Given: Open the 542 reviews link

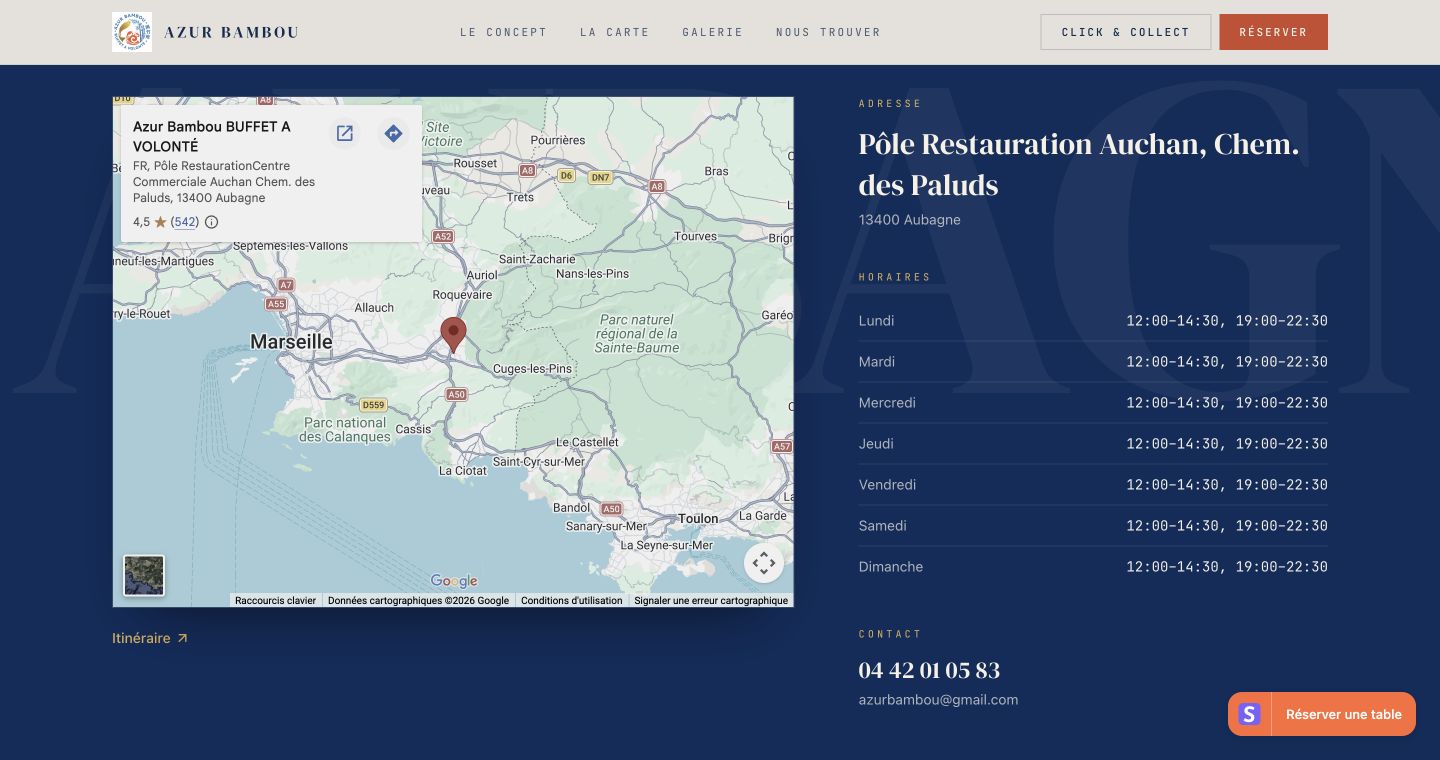Looking at the screenshot, I should pos(185,222).
